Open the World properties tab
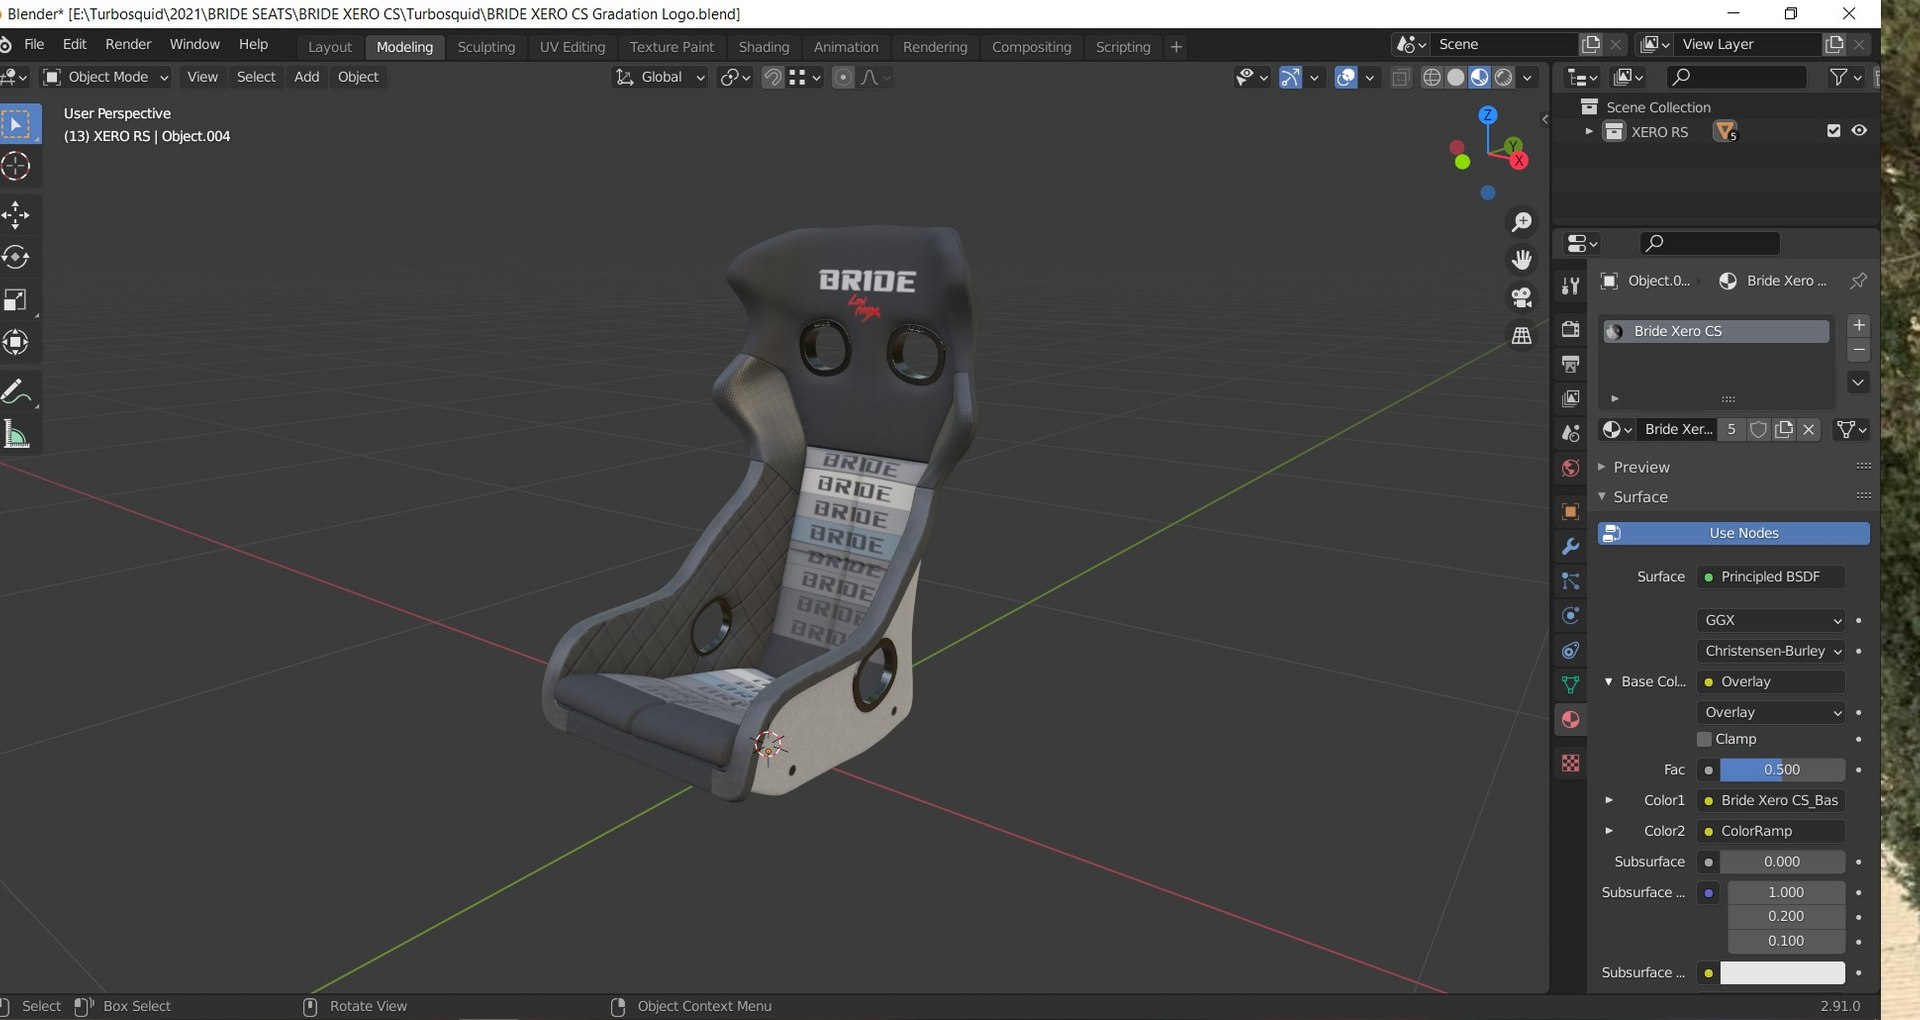 1570,468
